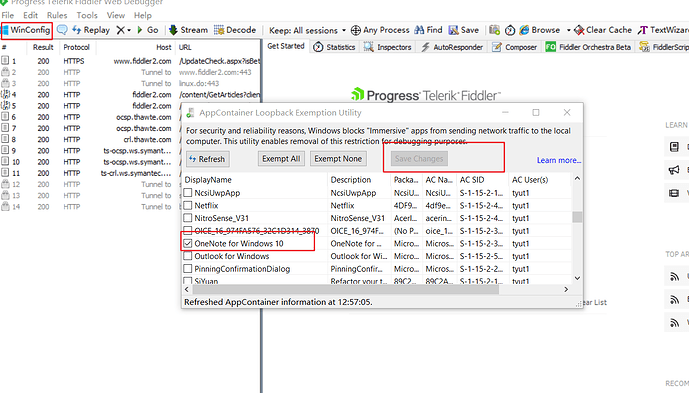Sort by the AC SID column header
This screenshot has width=689, height=393.
click(483, 180)
